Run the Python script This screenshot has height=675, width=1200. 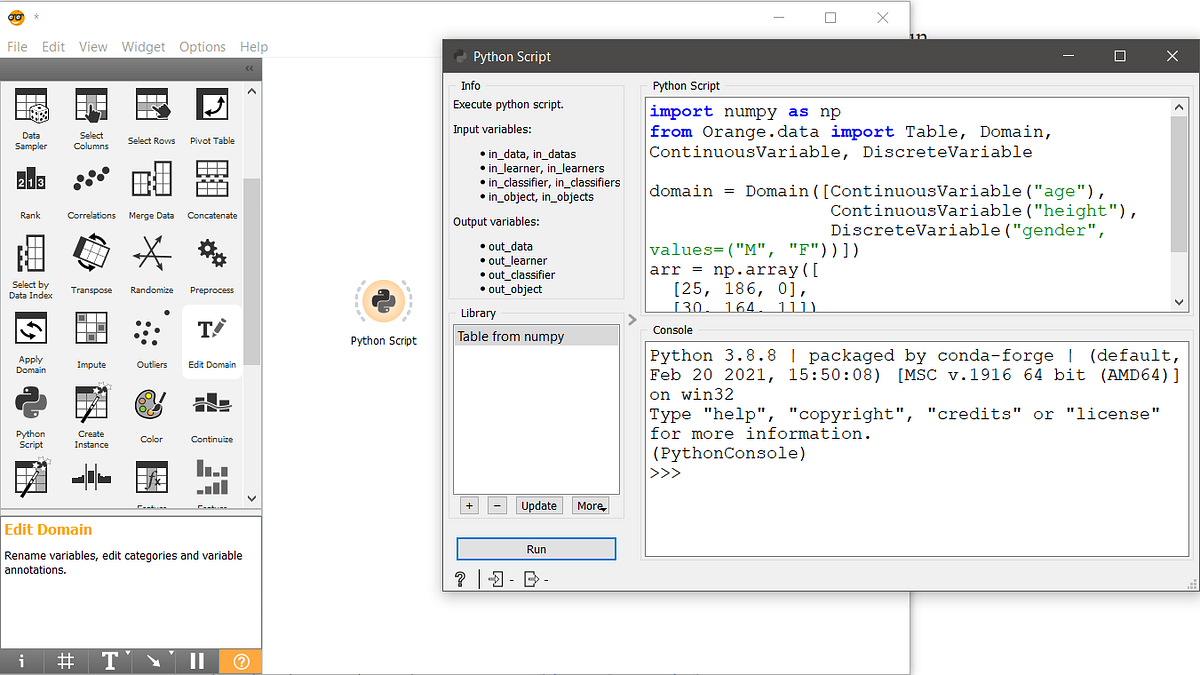(x=536, y=548)
